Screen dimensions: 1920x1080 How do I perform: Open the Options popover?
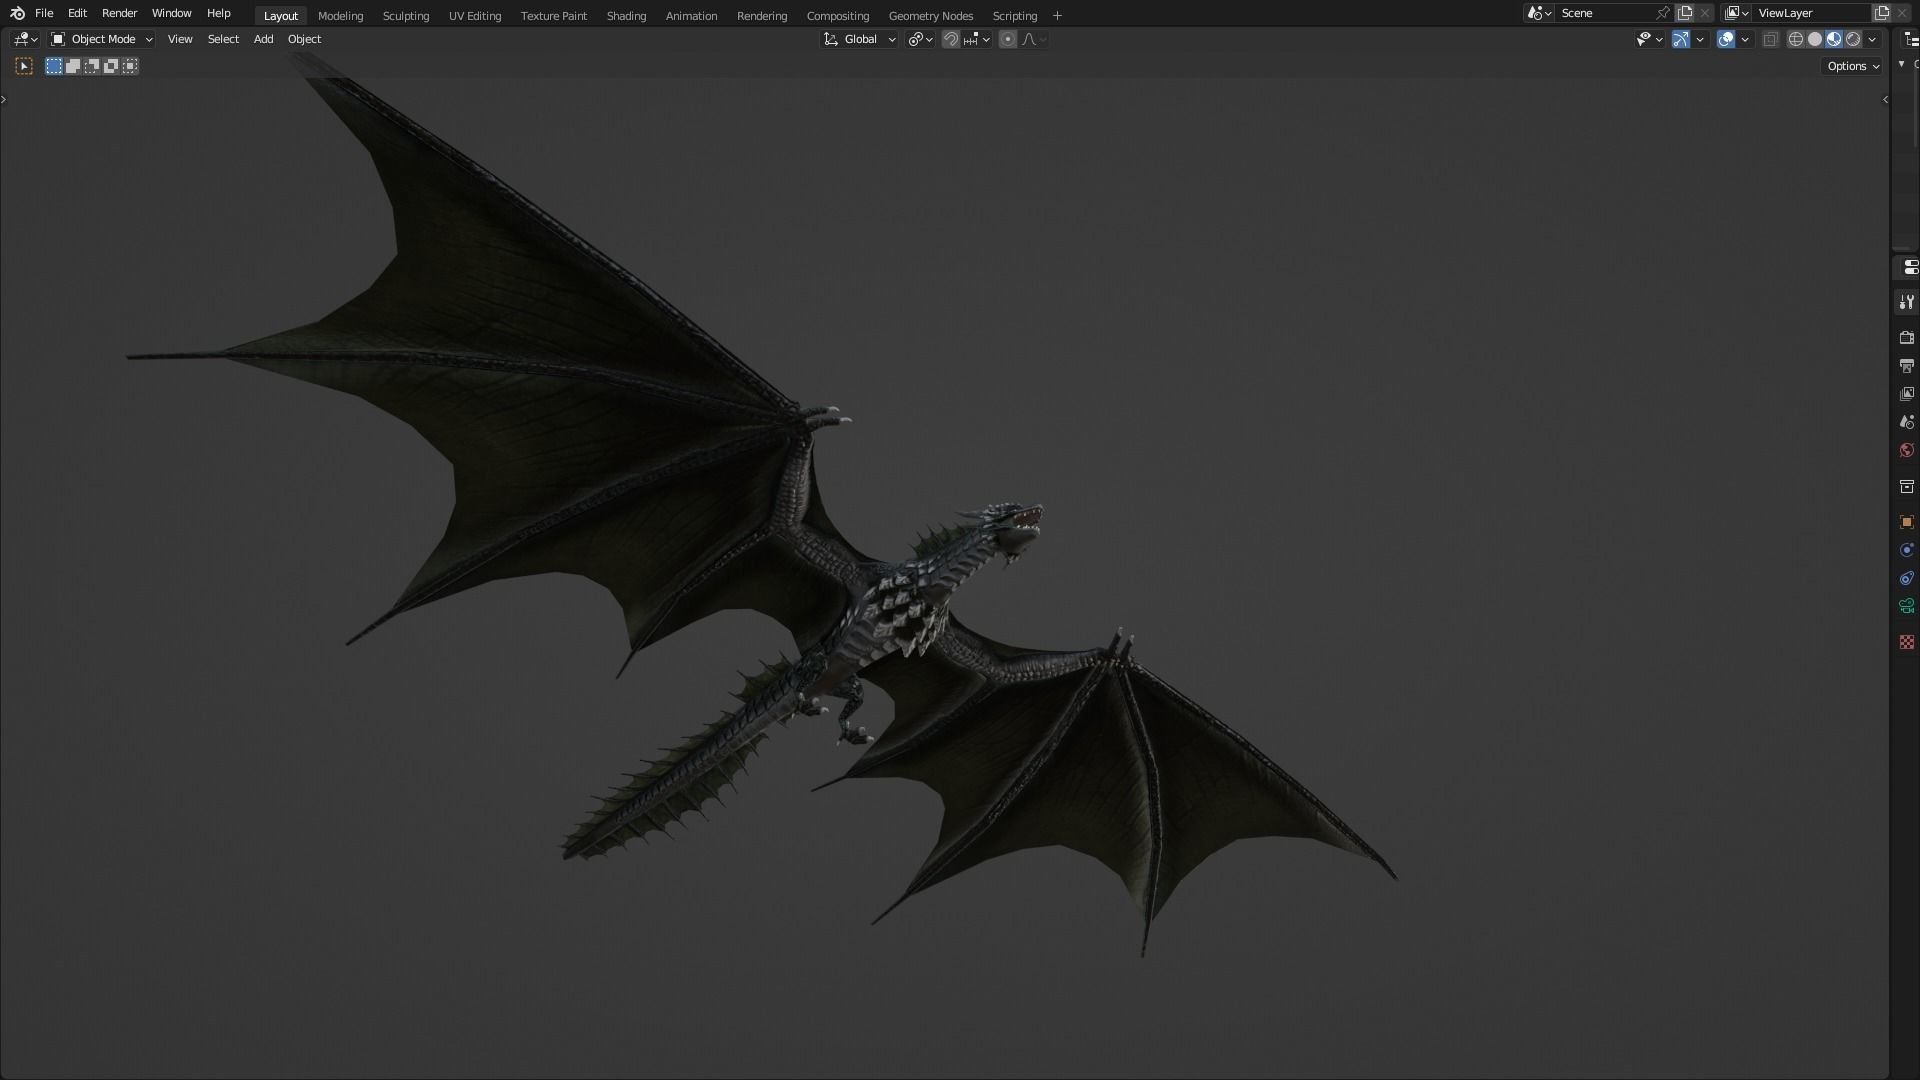tap(1853, 66)
